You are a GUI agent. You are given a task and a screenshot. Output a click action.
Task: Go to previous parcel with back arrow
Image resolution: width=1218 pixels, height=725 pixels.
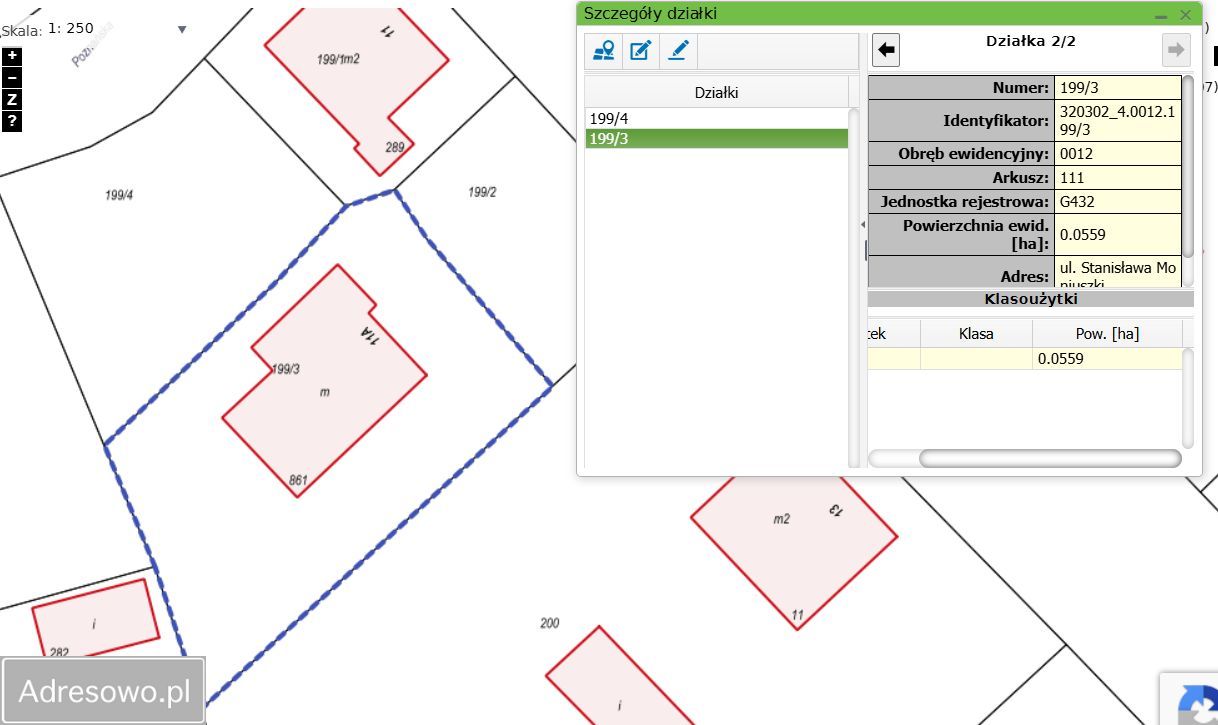click(x=886, y=50)
